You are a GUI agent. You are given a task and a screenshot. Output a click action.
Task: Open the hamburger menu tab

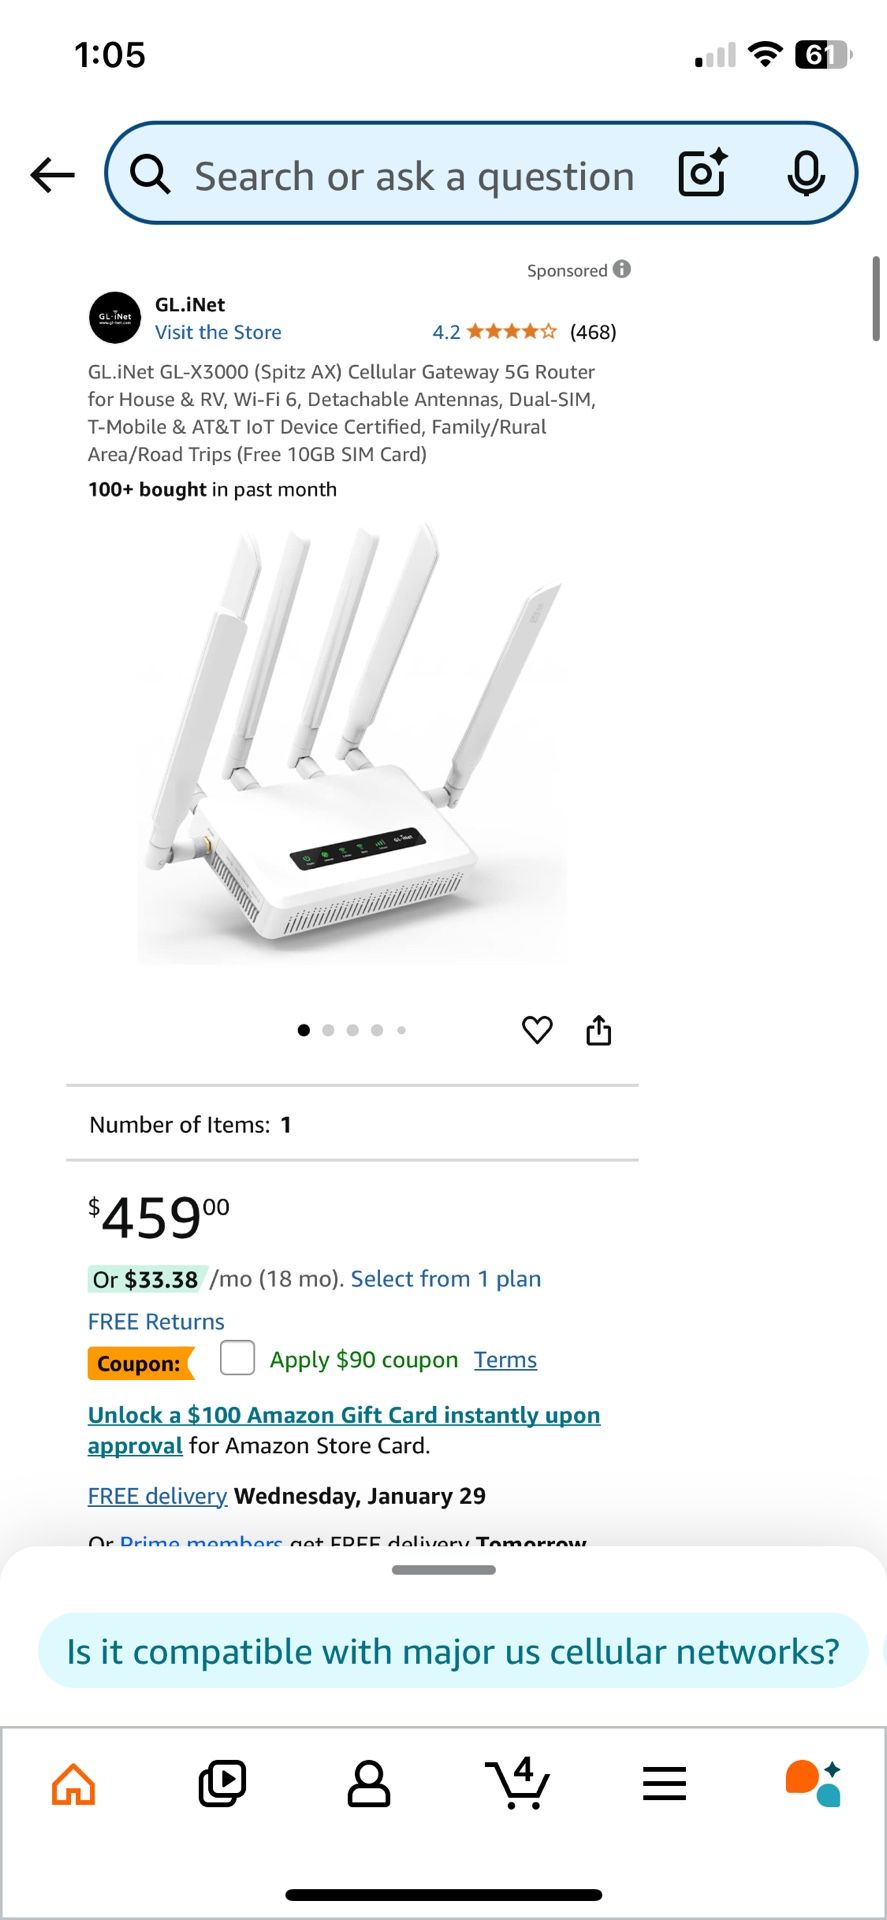point(664,1784)
